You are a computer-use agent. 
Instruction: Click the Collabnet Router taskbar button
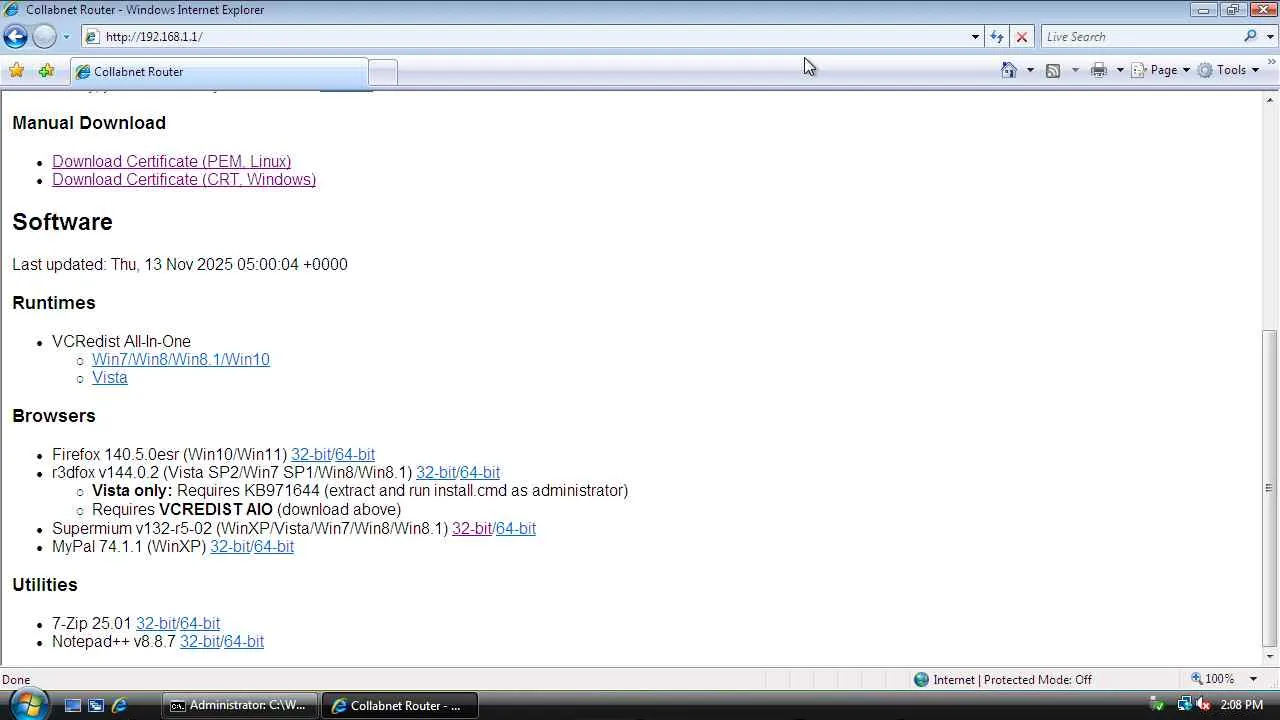point(399,705)
